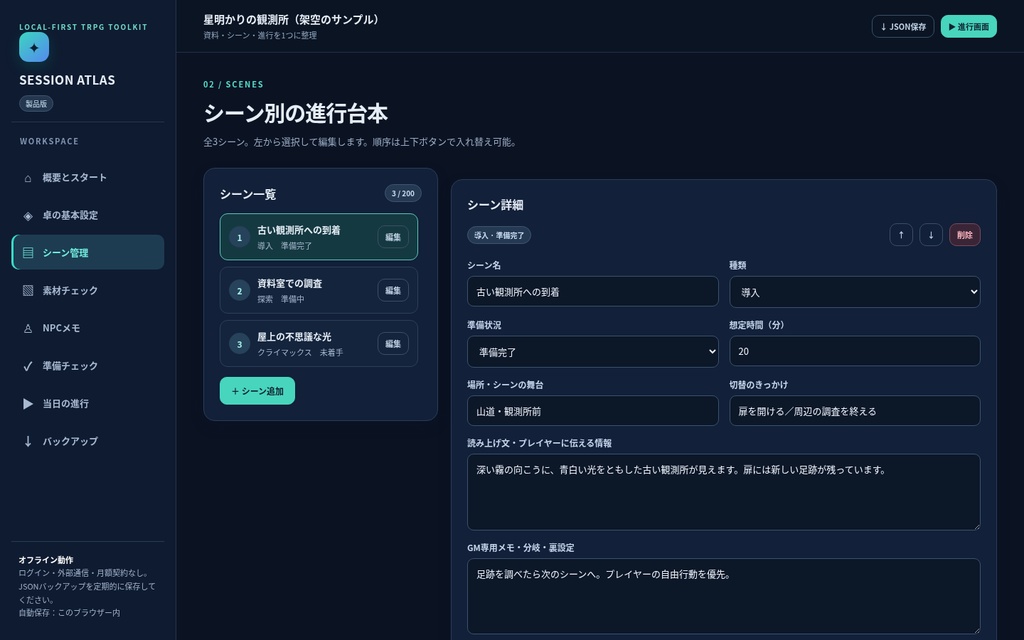
Task: Click the checkmark icon beside 準備チェック
Action: click(27, 366)
